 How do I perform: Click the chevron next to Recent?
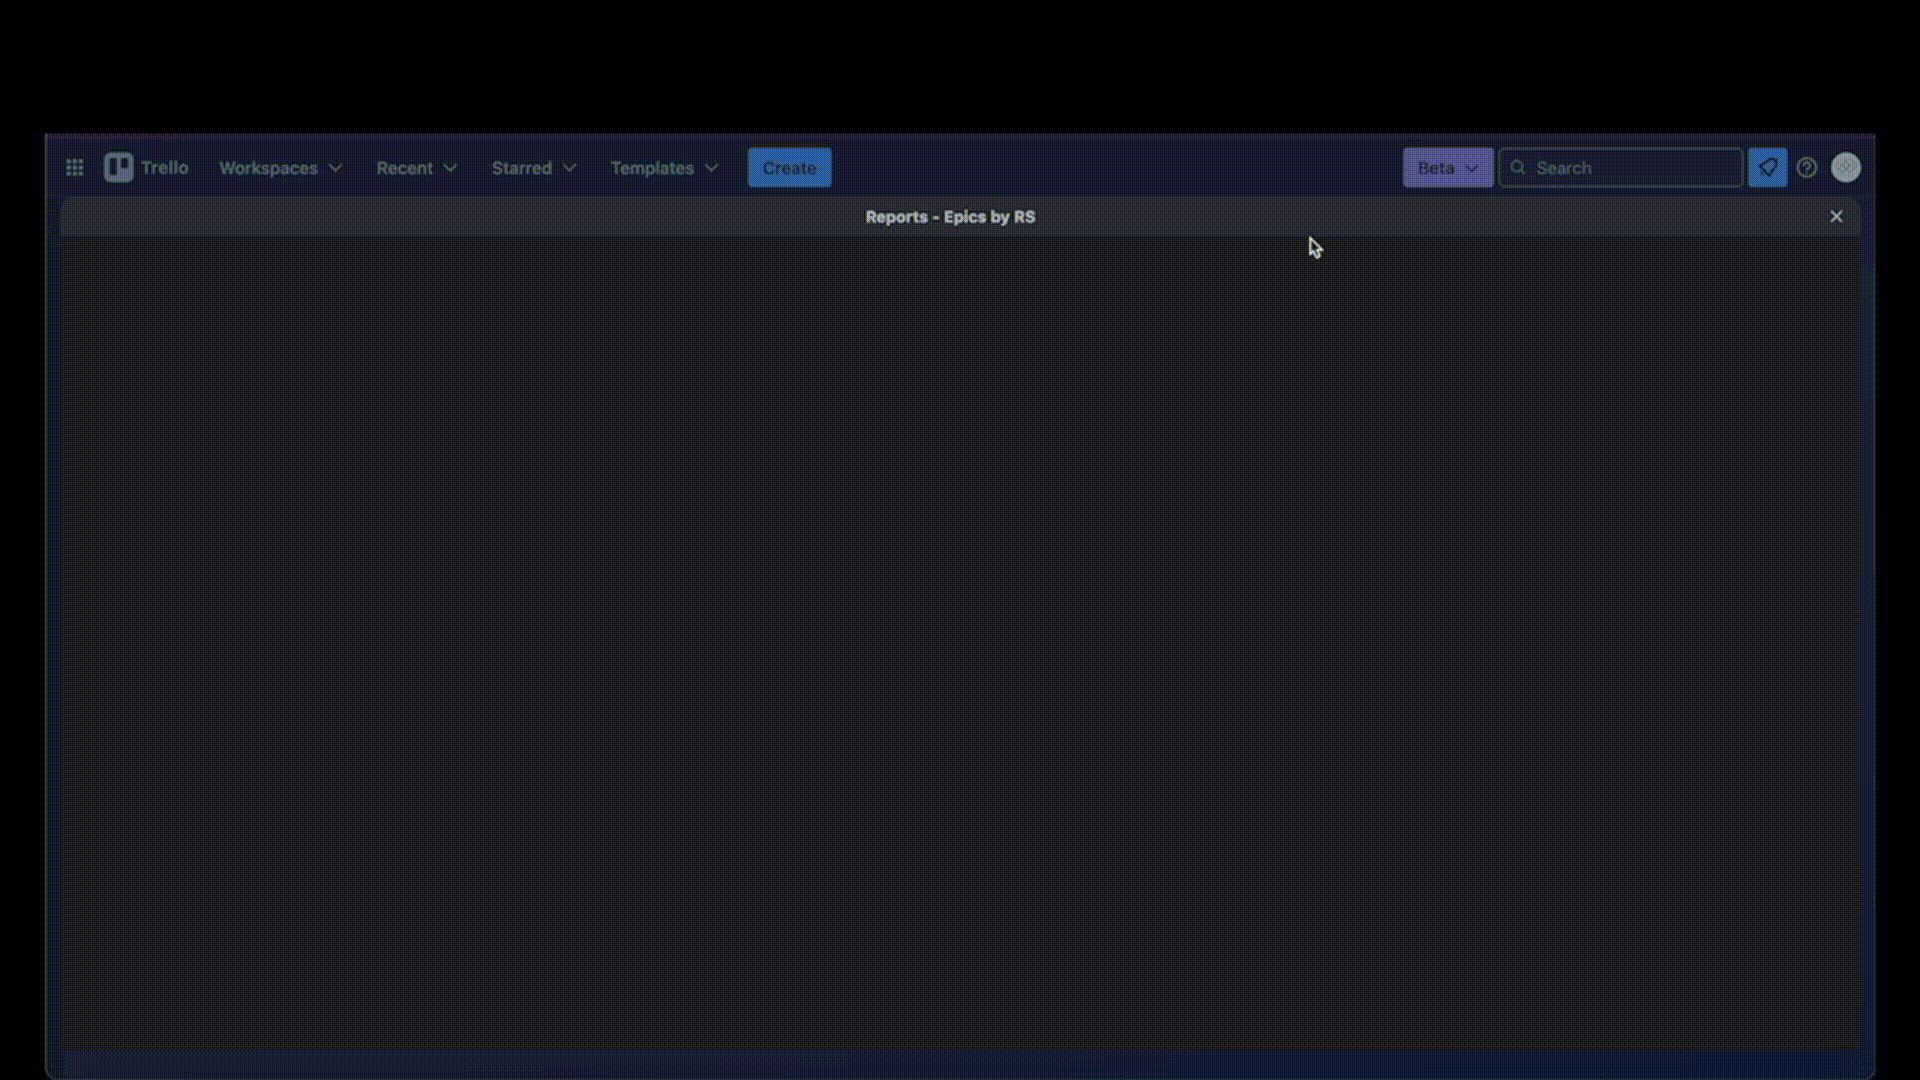(450, 168)
